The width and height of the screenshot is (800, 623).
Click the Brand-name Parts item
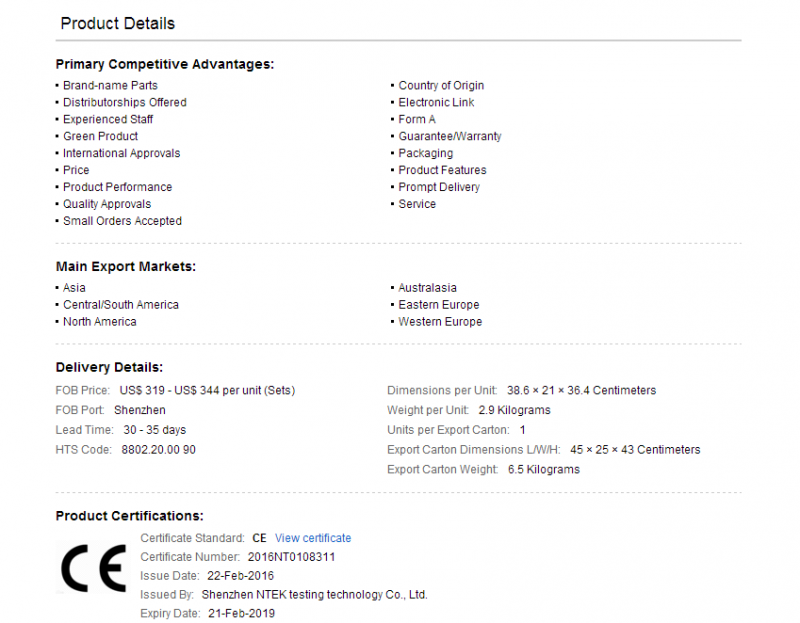(110, 86)
